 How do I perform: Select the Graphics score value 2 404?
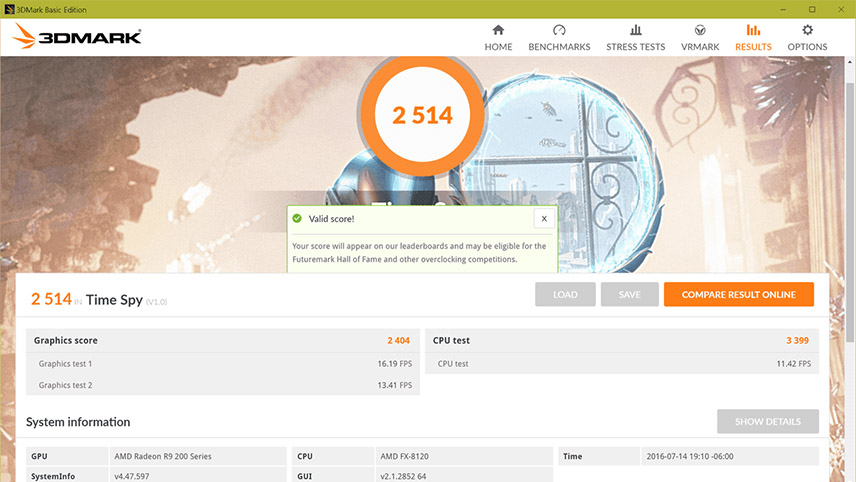399,340
